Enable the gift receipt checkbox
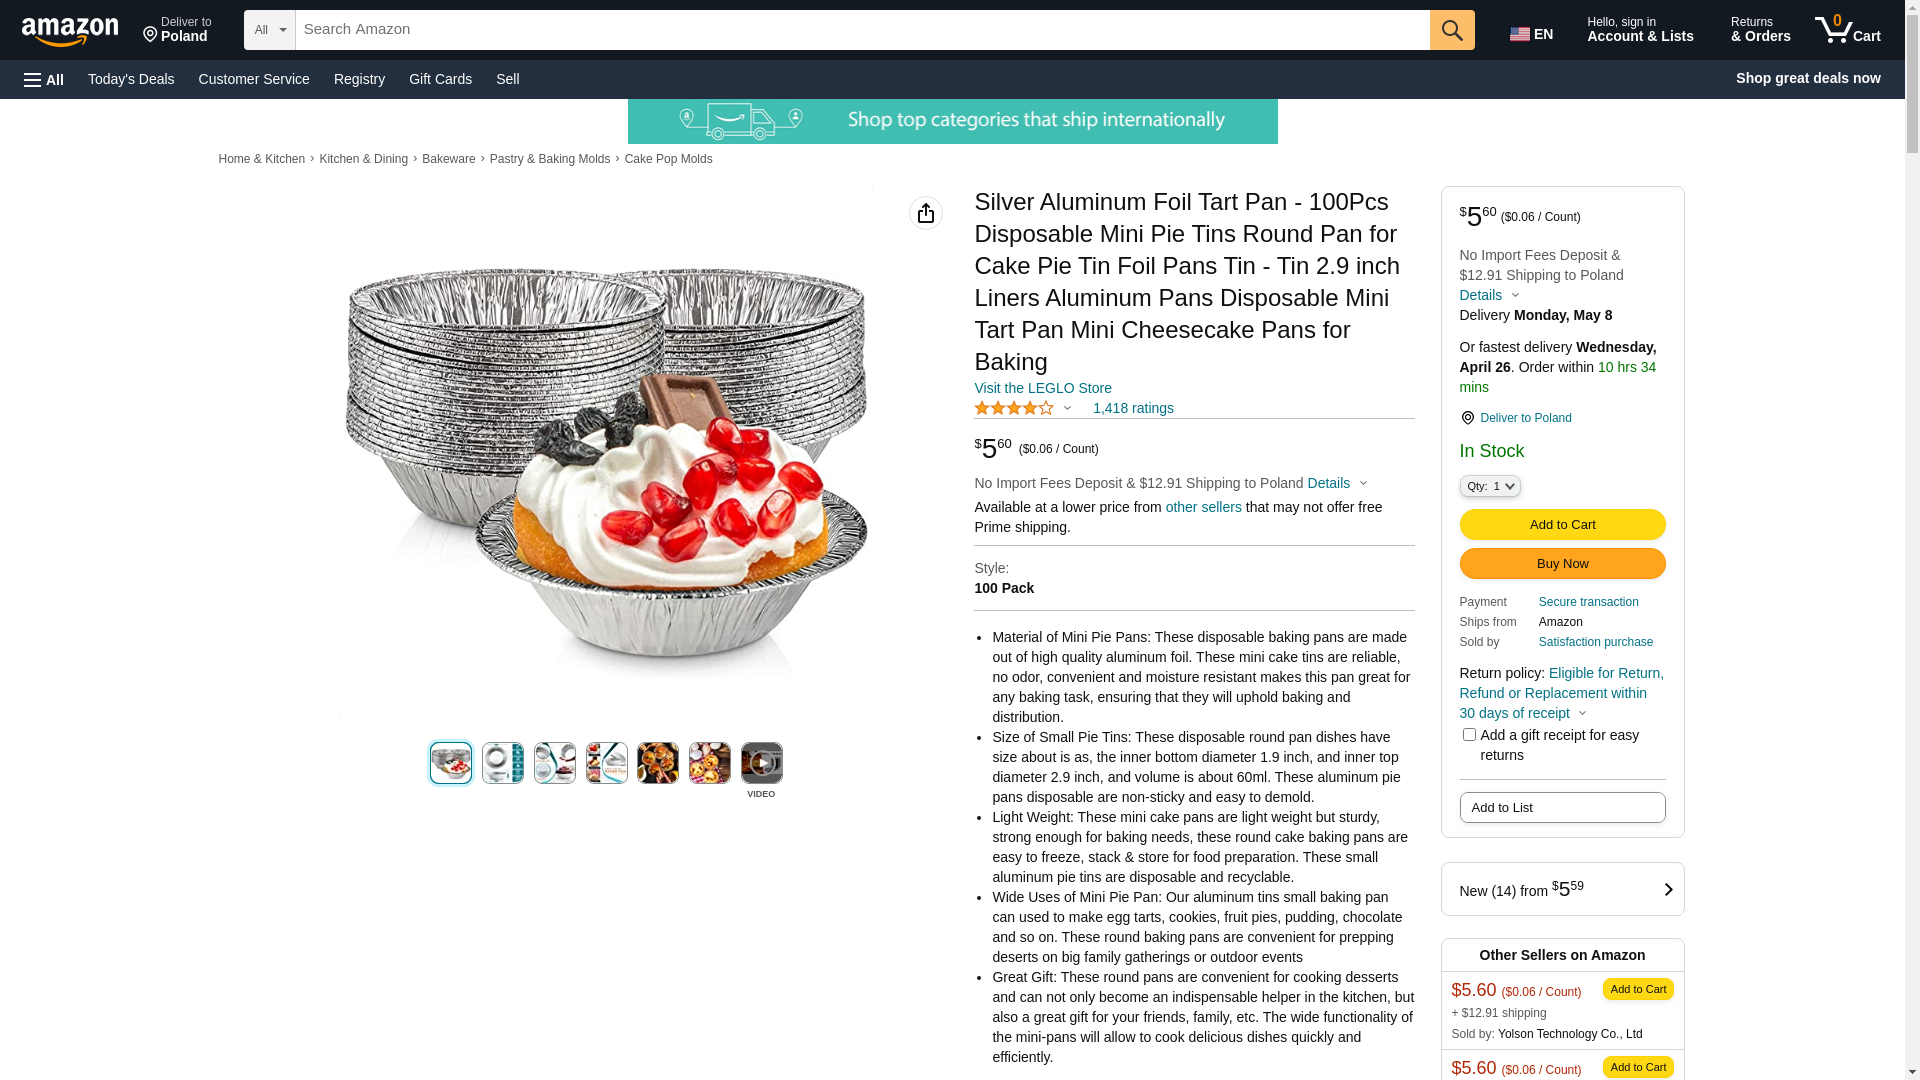 pyautogui.click(x=1469, y=735)
